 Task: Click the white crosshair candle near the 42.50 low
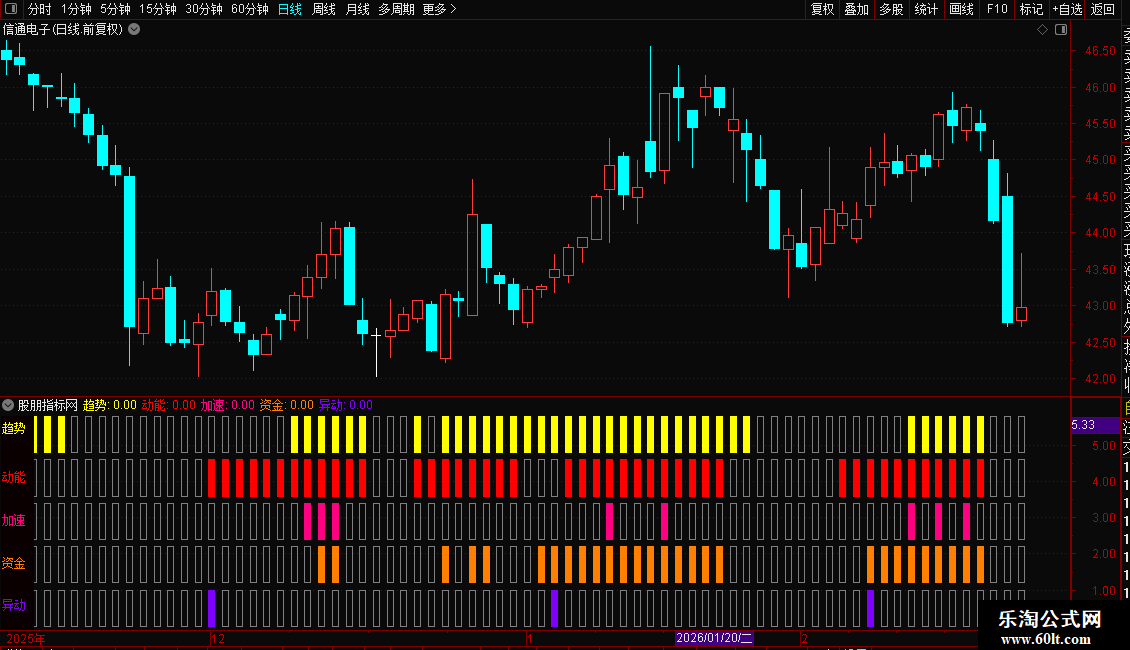376,352
